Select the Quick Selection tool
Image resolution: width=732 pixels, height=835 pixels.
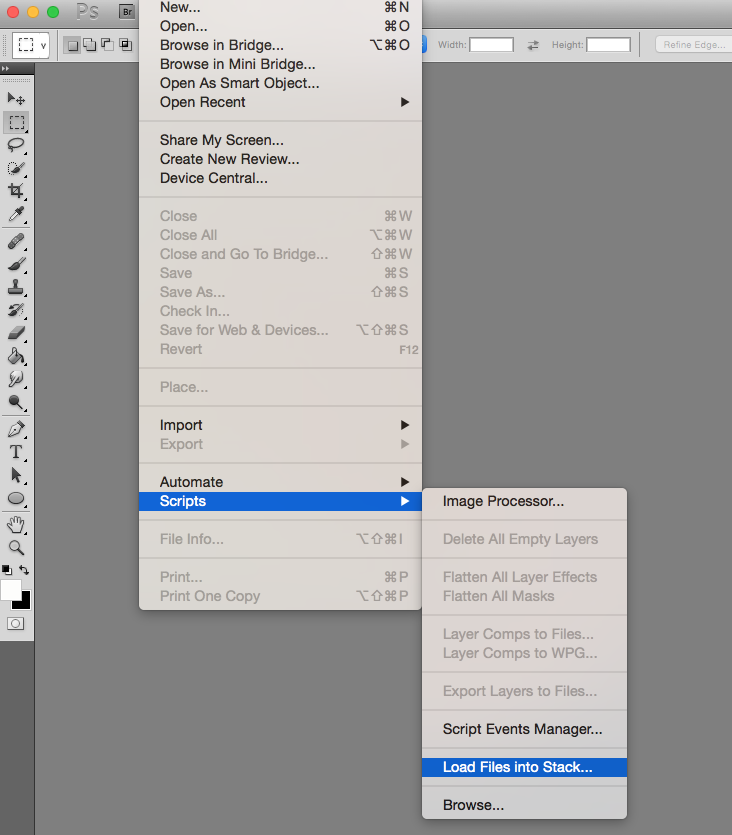16,168
